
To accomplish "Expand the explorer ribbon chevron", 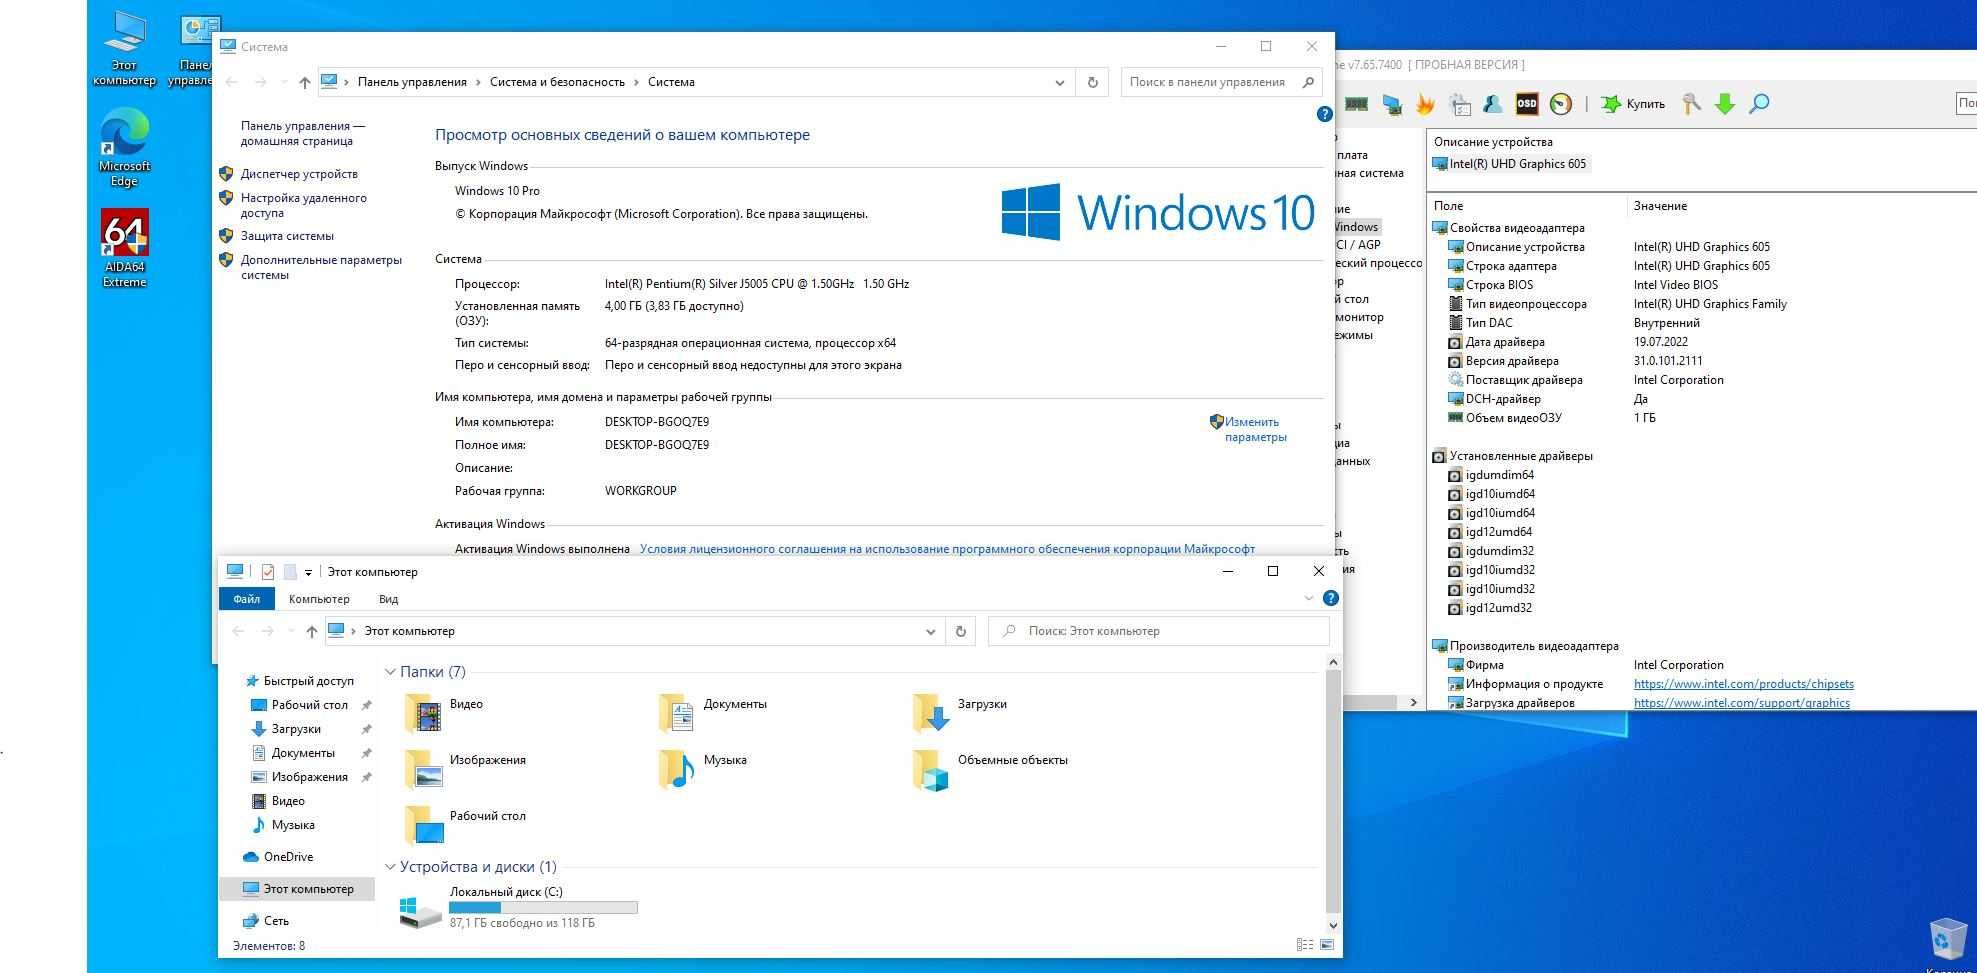I will (1308, 598).
